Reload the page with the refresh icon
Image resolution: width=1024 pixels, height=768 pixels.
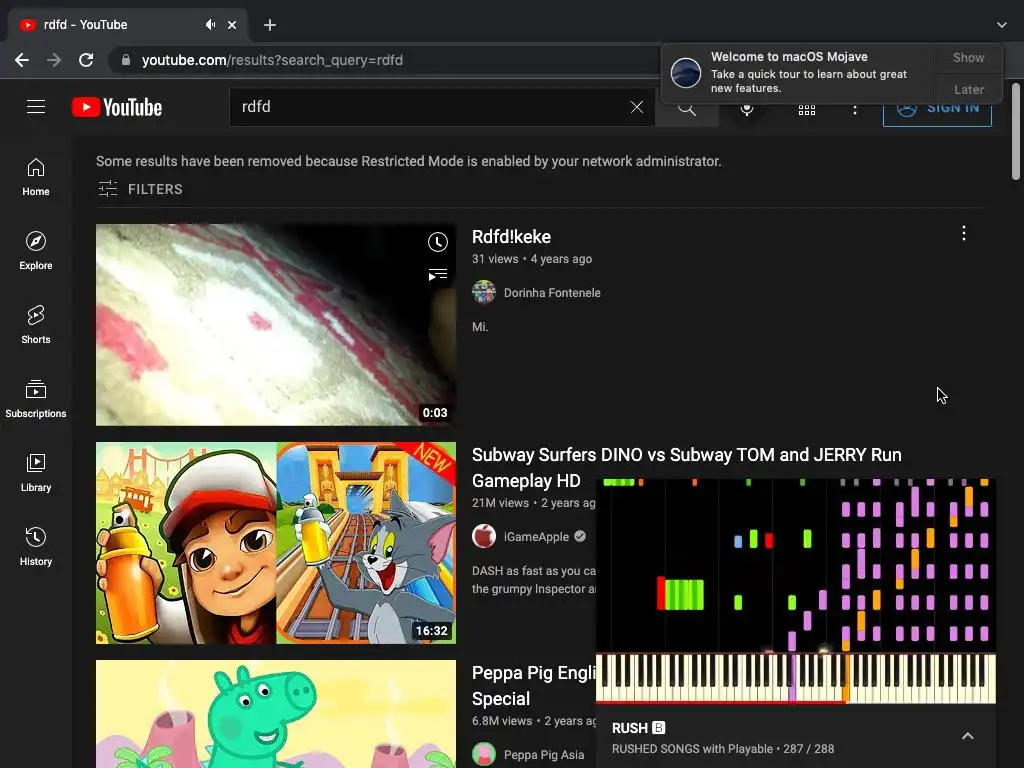(86, 60)
